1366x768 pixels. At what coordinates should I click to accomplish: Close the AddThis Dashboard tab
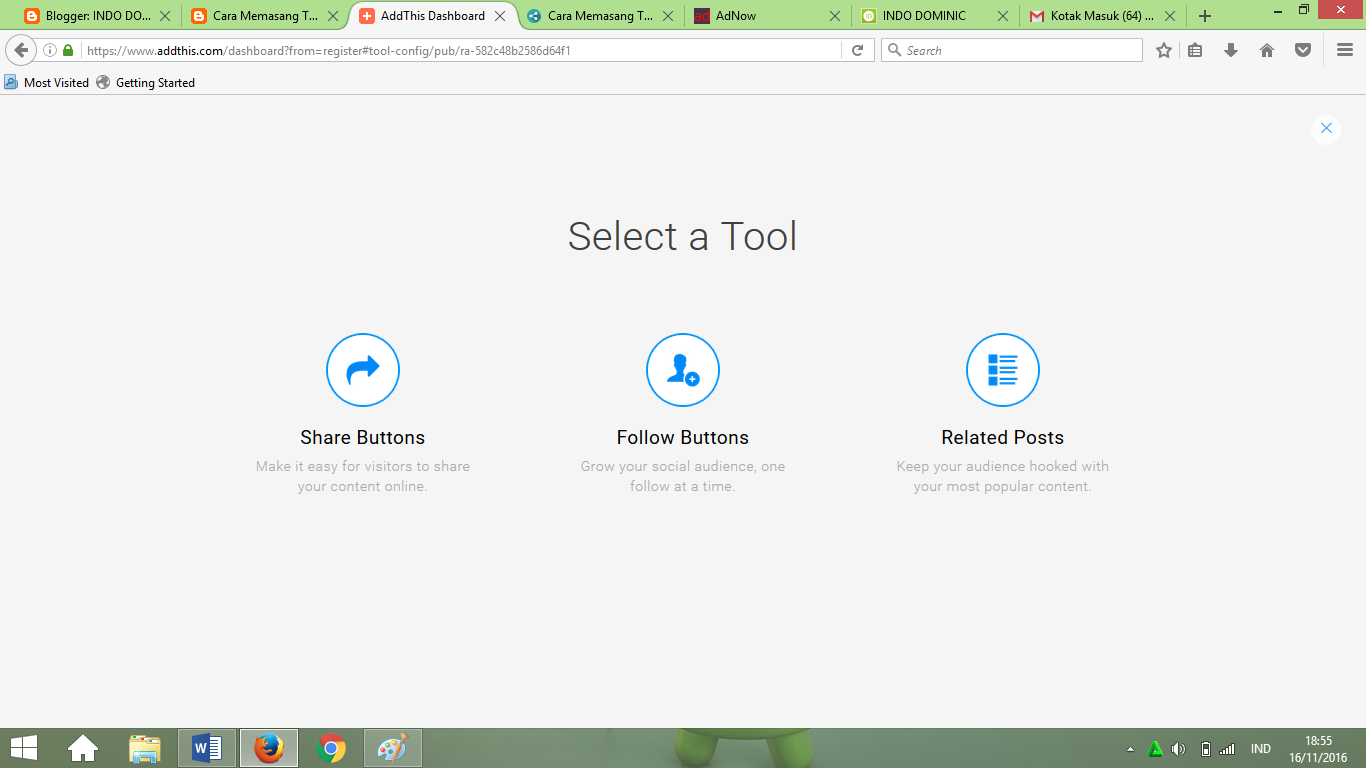pos(500,16)
